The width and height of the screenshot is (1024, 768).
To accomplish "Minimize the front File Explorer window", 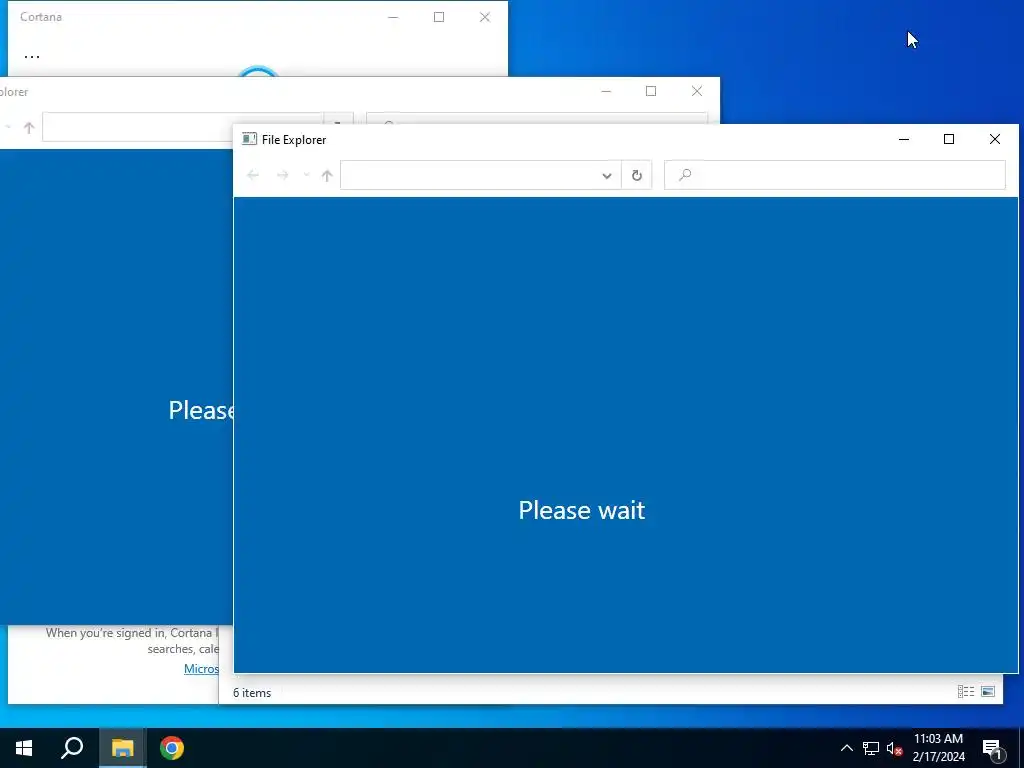I will (x=904, y=139).
